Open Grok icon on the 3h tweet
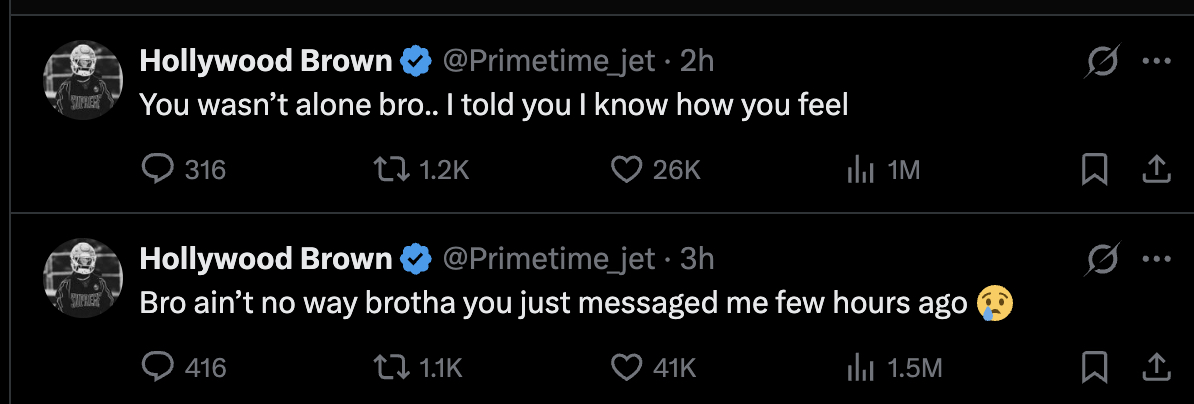1194x404 pixels. [x=1102, y=261]
